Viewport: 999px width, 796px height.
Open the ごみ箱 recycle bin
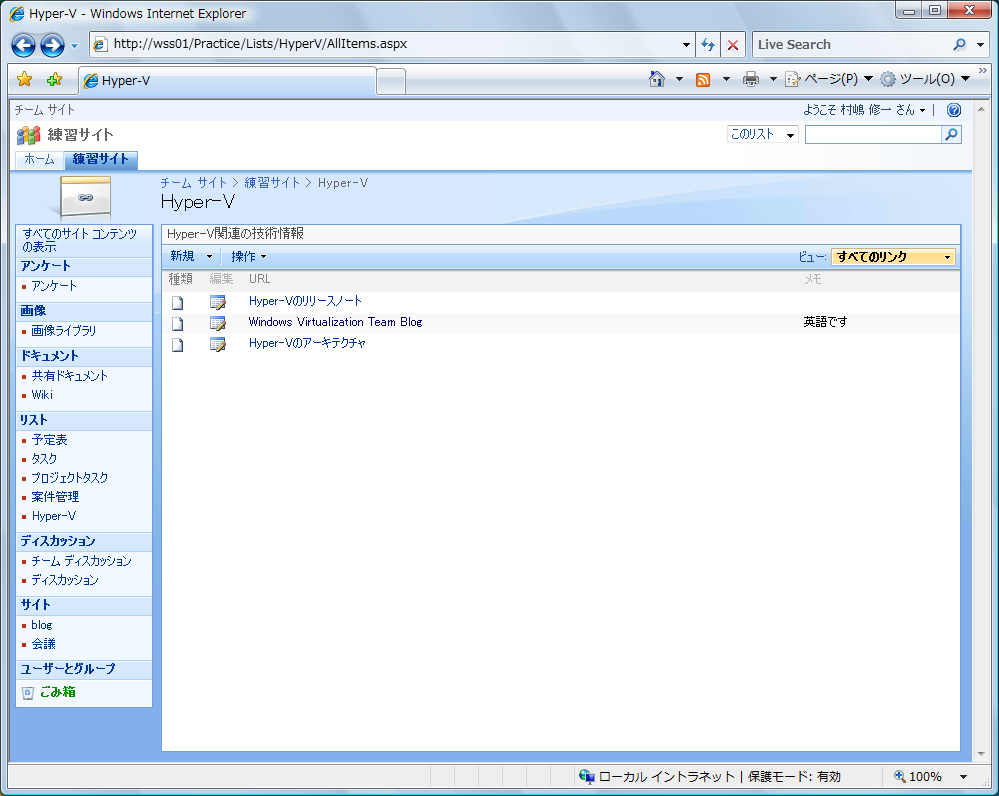tap(57, 692)
